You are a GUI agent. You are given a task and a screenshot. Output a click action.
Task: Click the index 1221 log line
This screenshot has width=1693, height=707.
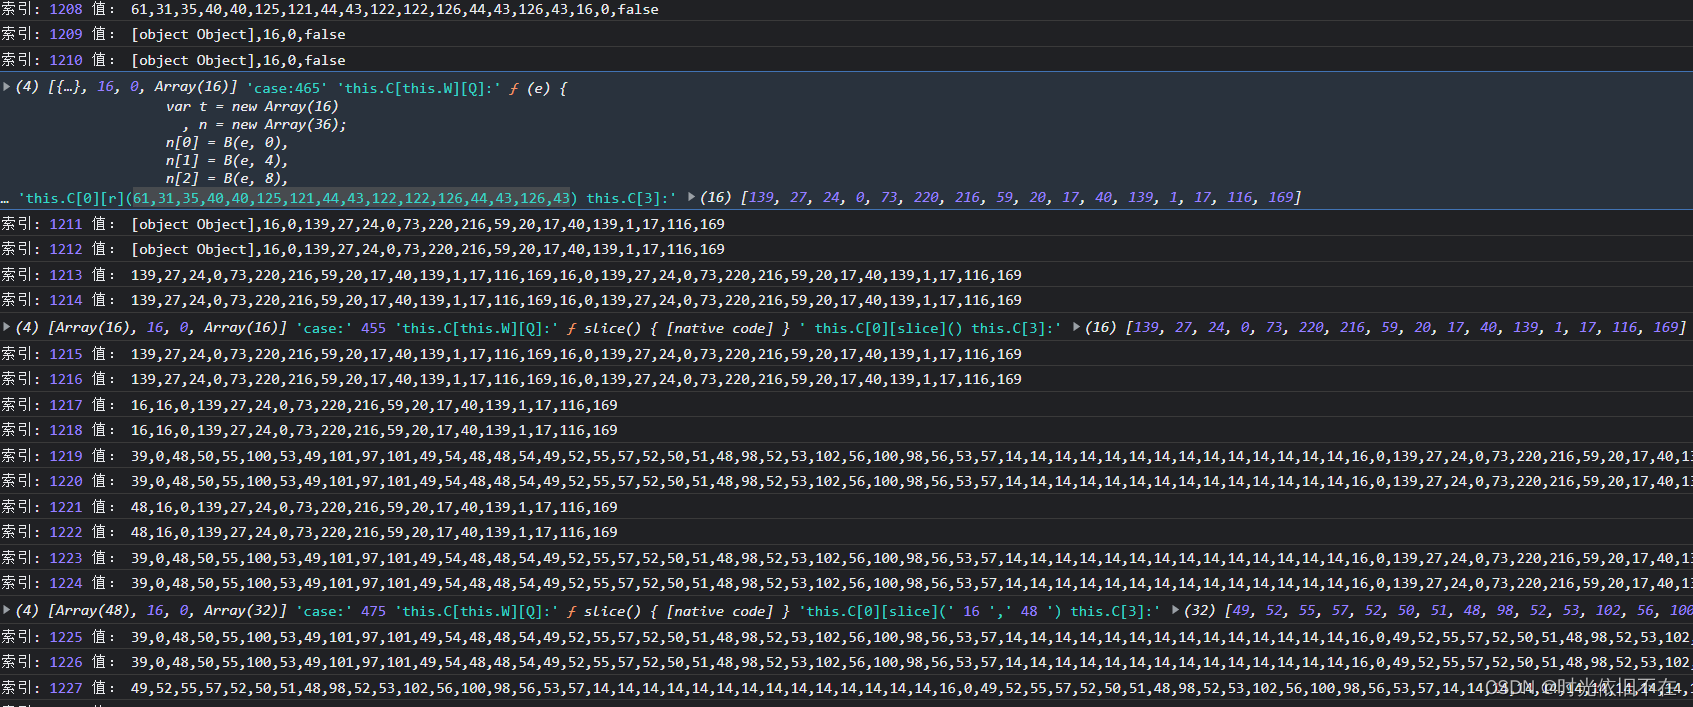tap(846, 507)
